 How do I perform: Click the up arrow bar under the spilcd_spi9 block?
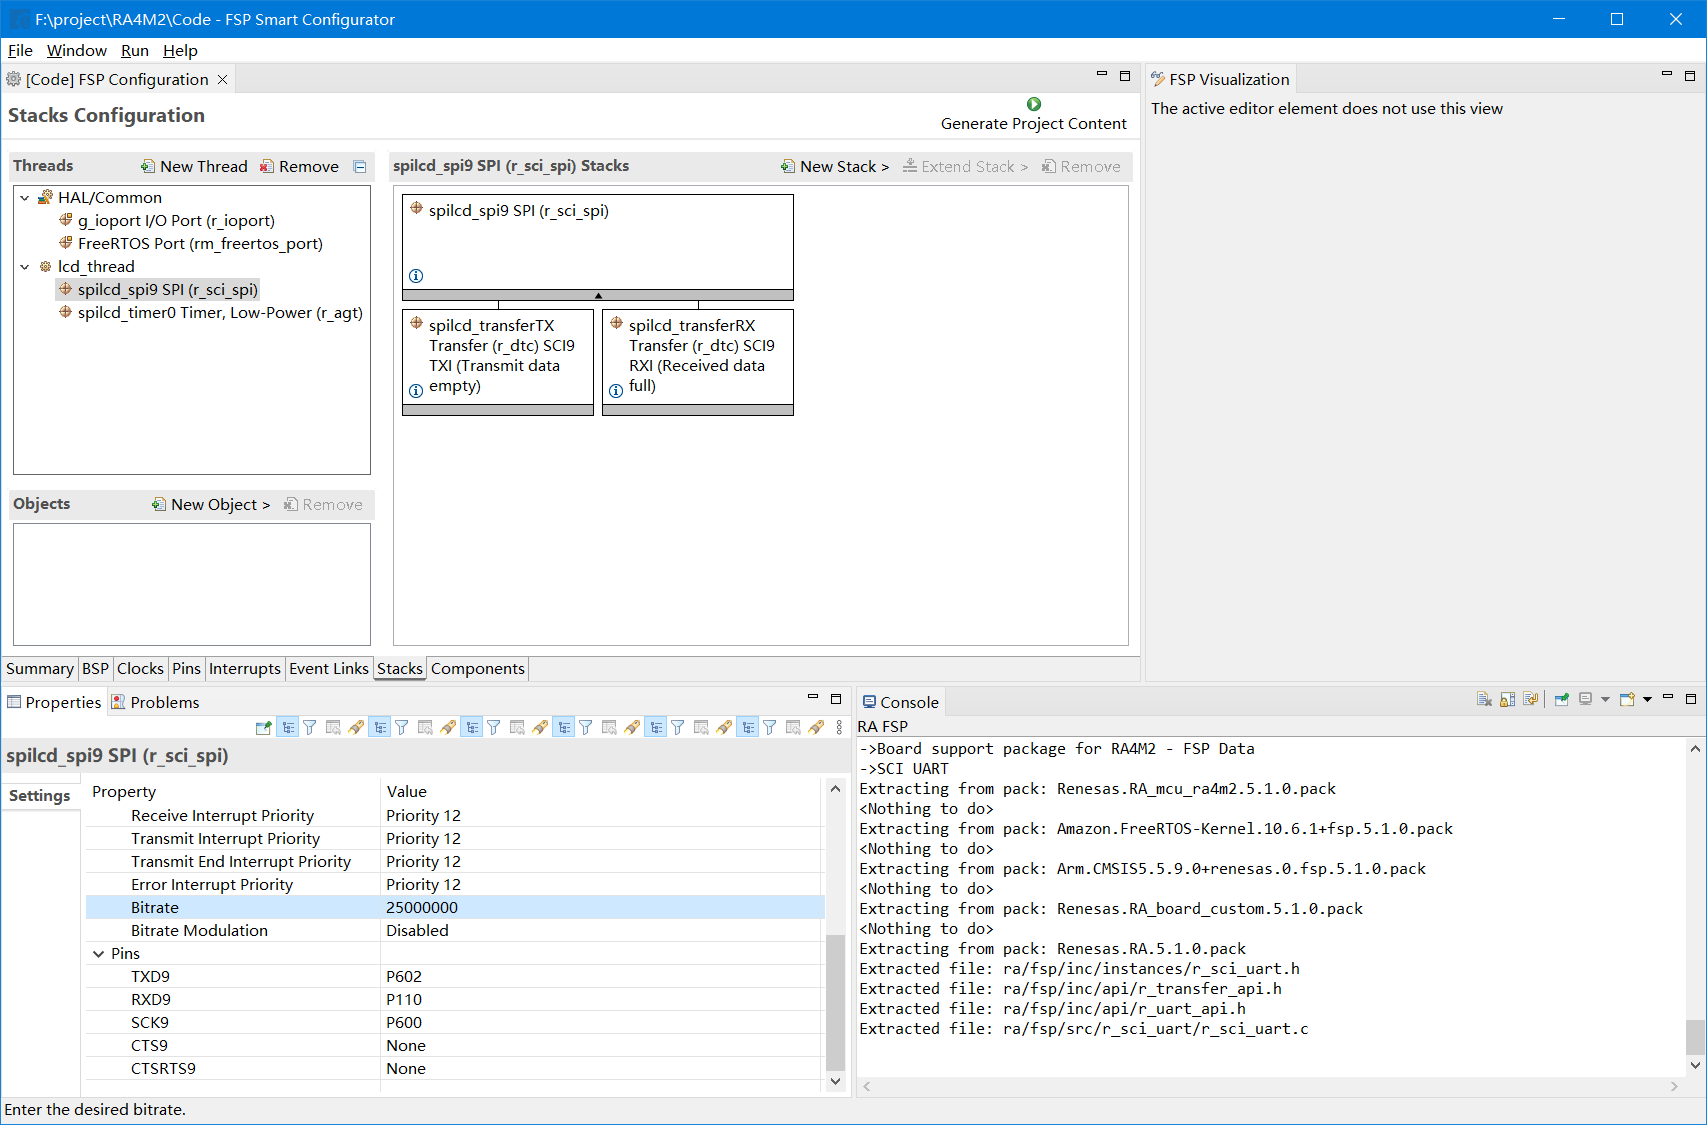click(598, 295)
